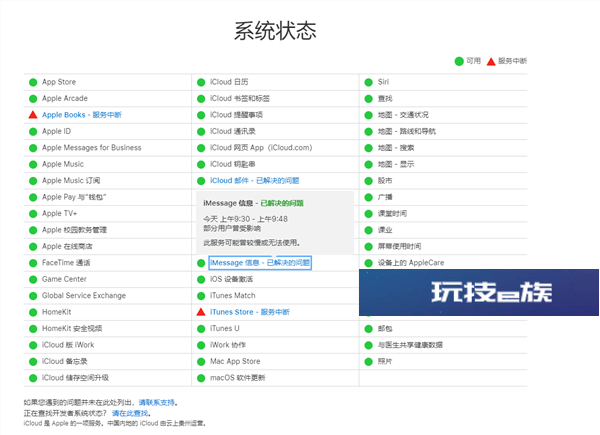Click the Apple Music 订阅 entry
Viewport: 600px width, 435px height.
click(71, 181)
